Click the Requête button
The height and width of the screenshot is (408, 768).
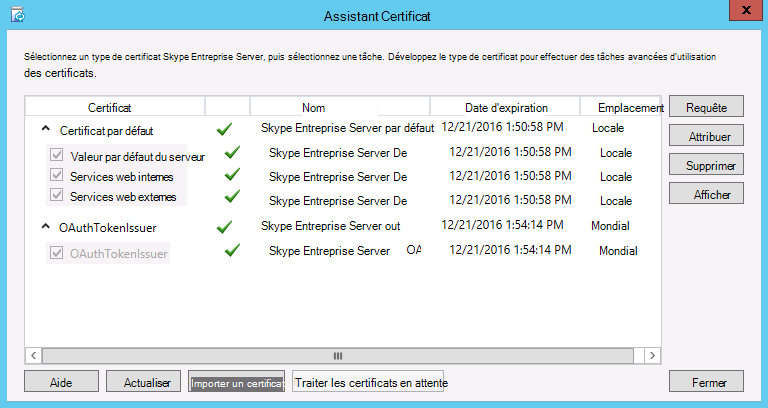(x=706, y=106)
